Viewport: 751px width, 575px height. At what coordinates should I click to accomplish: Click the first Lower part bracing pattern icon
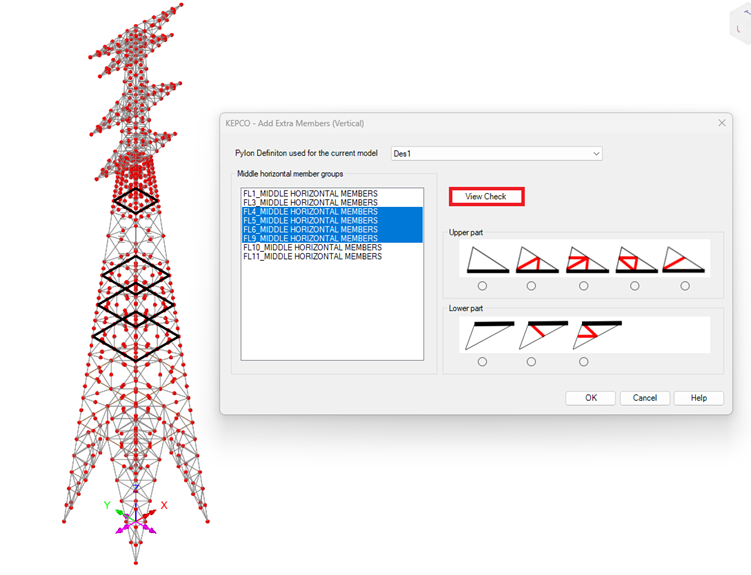488,336
